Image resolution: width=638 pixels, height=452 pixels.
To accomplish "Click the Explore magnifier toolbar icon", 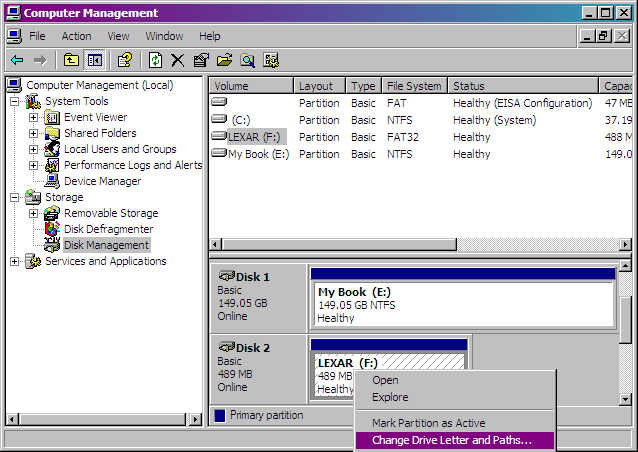I will [247, 60].
